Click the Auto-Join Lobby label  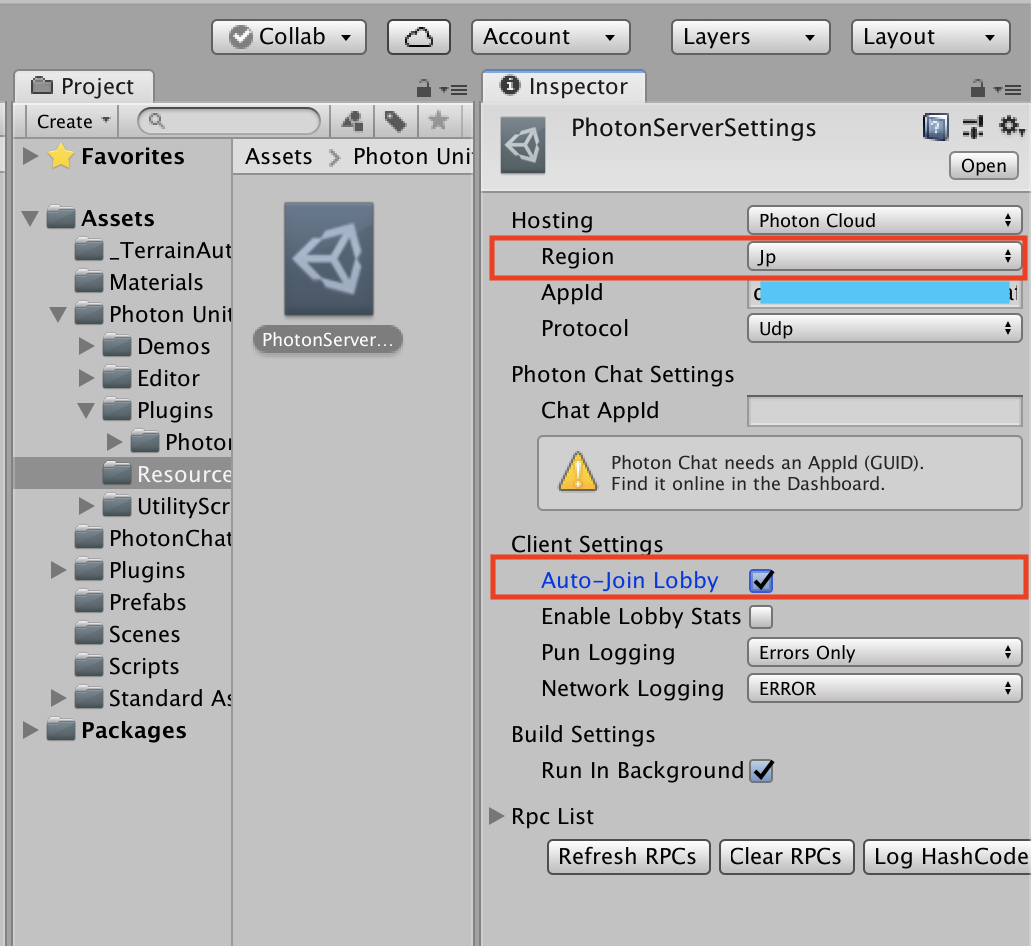(629, 580)
